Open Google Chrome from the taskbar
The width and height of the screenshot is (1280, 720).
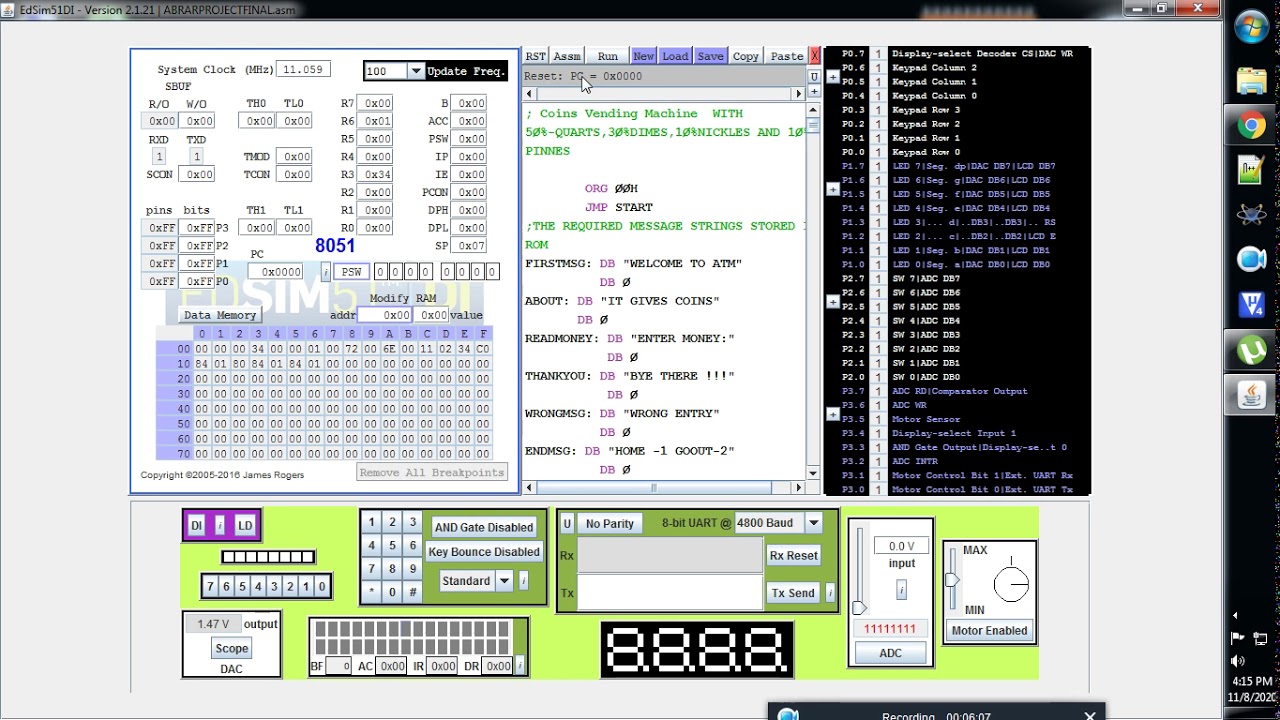[x=1251, y=126]
